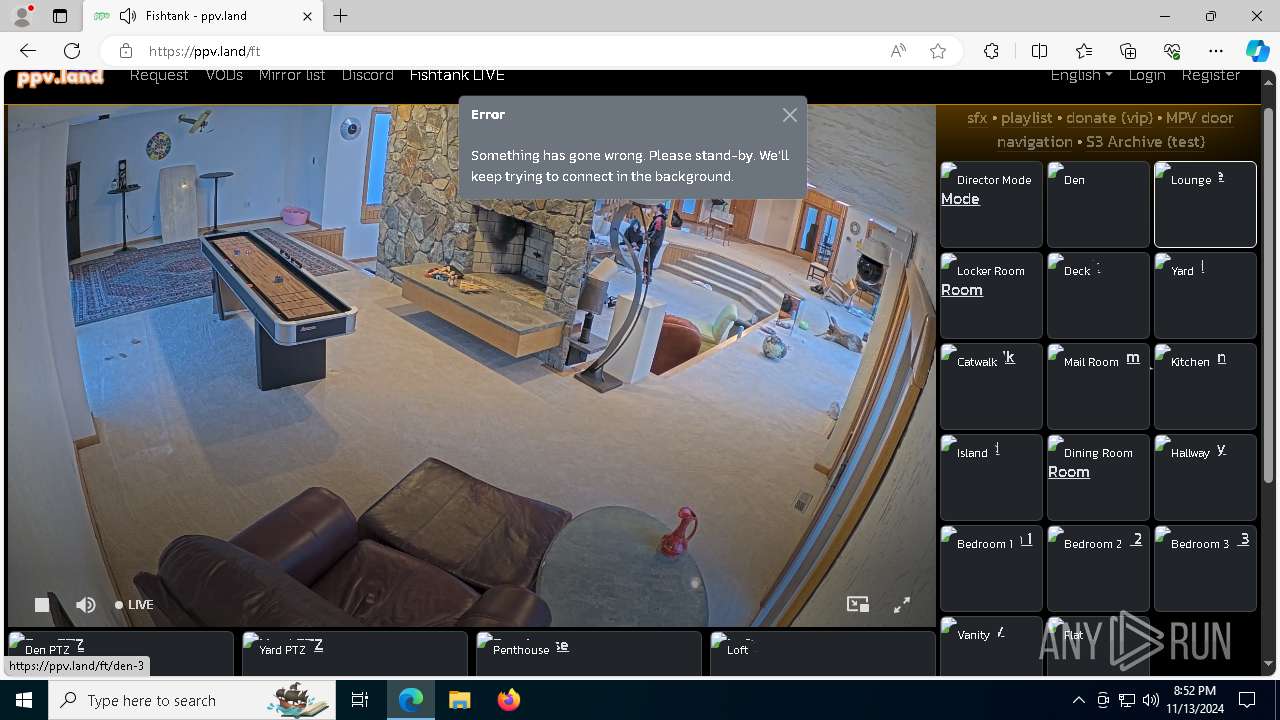
Task: Open a new browser tab
Action: 341,16
